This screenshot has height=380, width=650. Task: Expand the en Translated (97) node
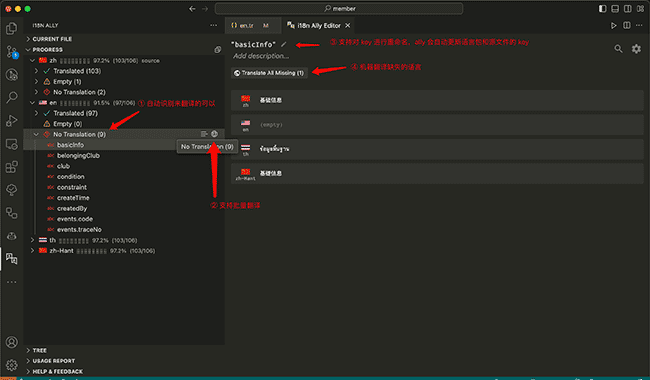click(36, 113)
